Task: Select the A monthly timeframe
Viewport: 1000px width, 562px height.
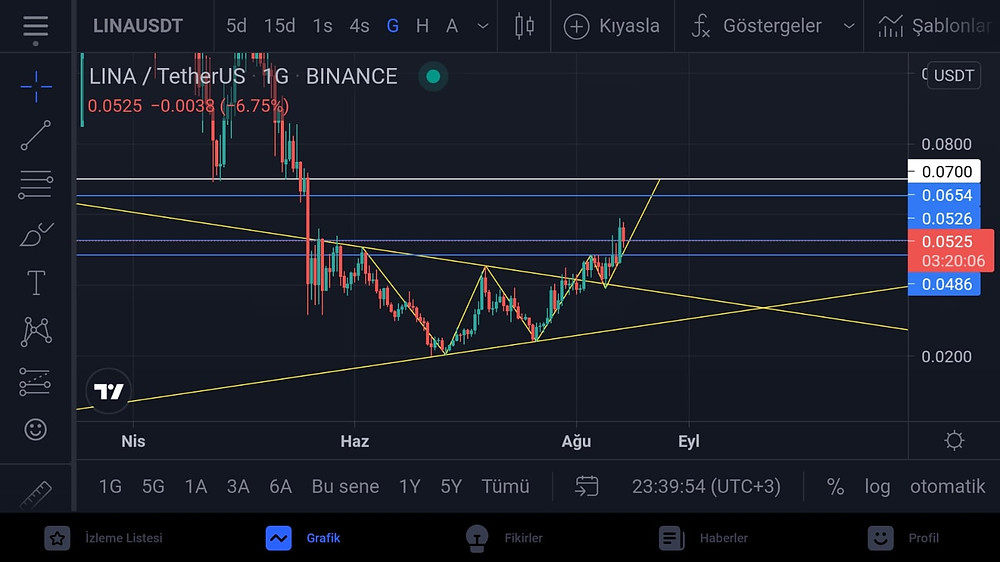Action: (x=452, y=26)
